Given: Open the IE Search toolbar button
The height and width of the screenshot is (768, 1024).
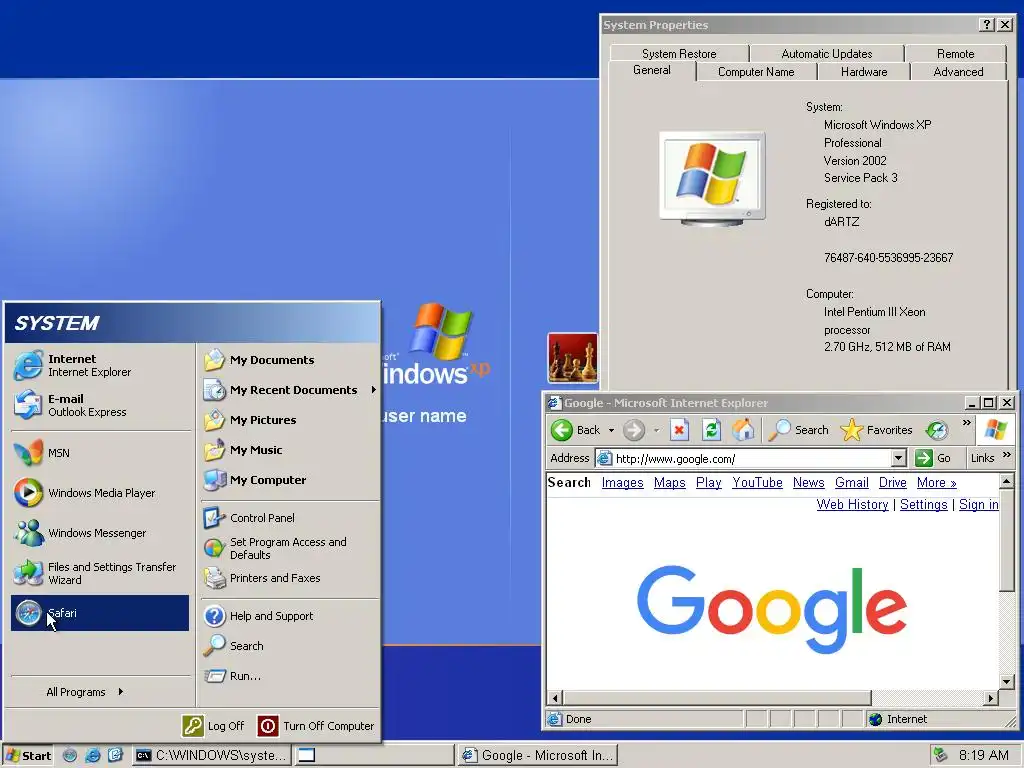Looking at the screenshot, I should 798,430.
